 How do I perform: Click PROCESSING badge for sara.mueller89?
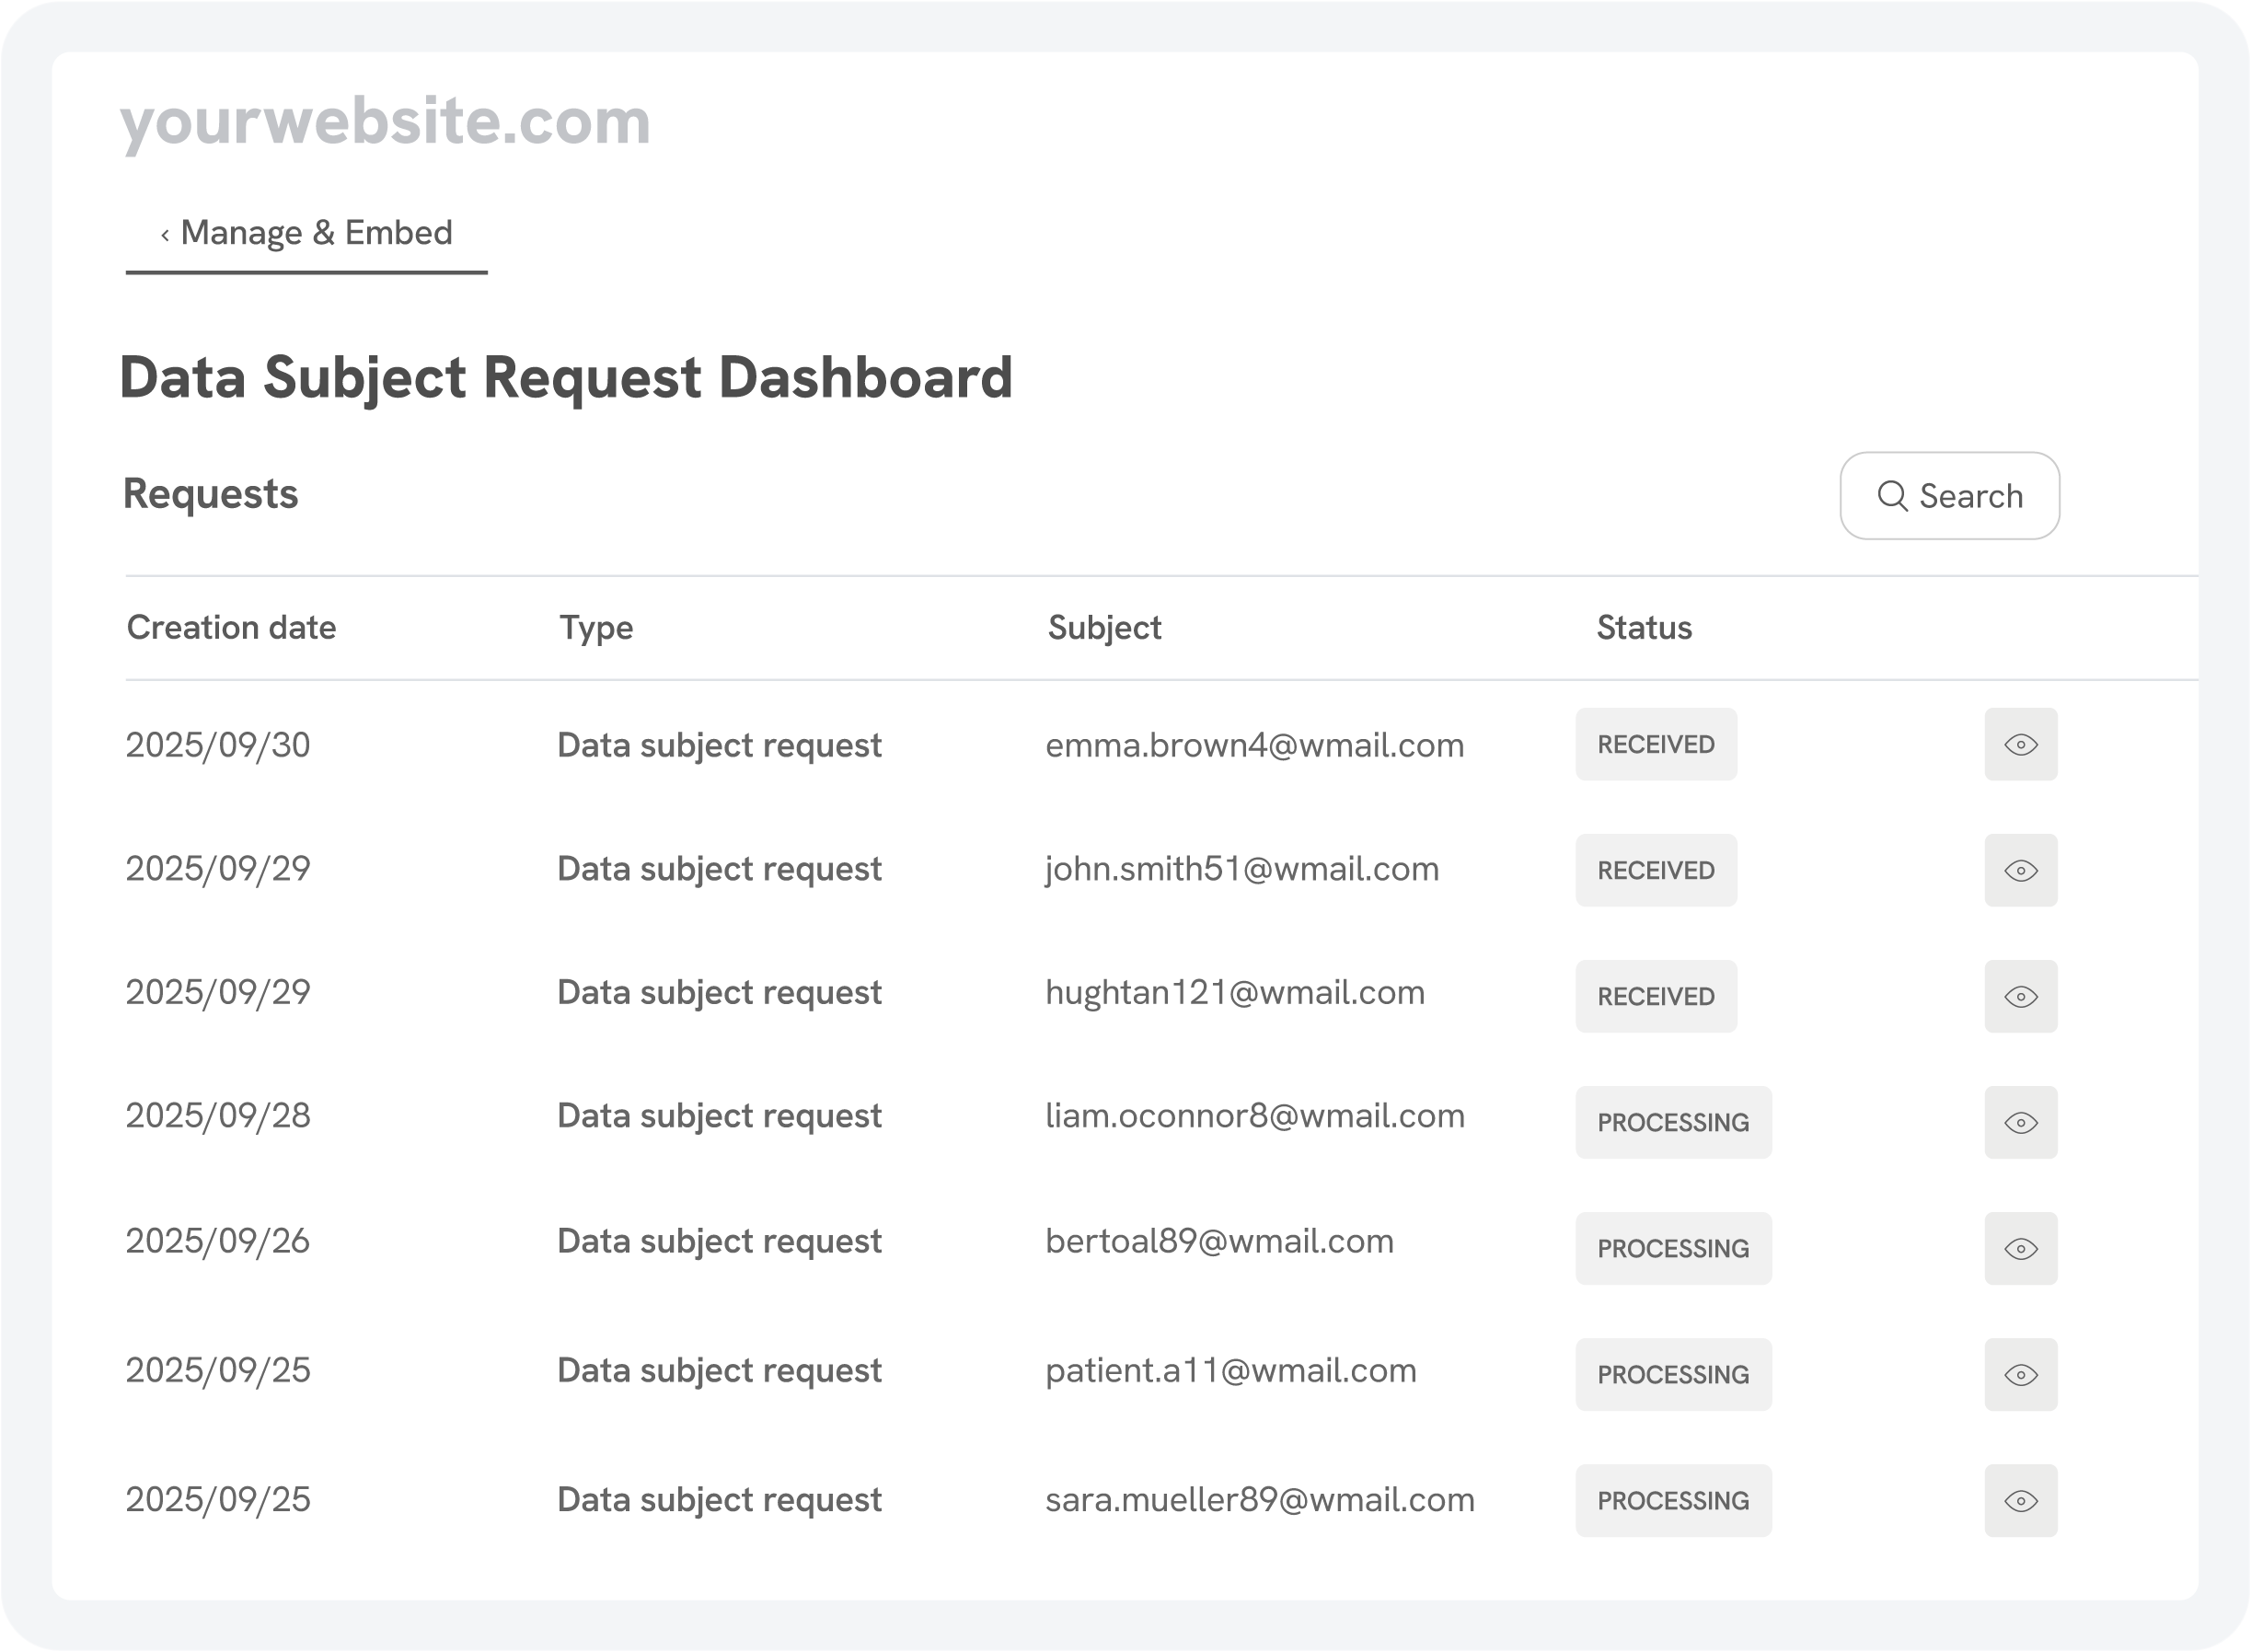[x=1672, y=1501]
